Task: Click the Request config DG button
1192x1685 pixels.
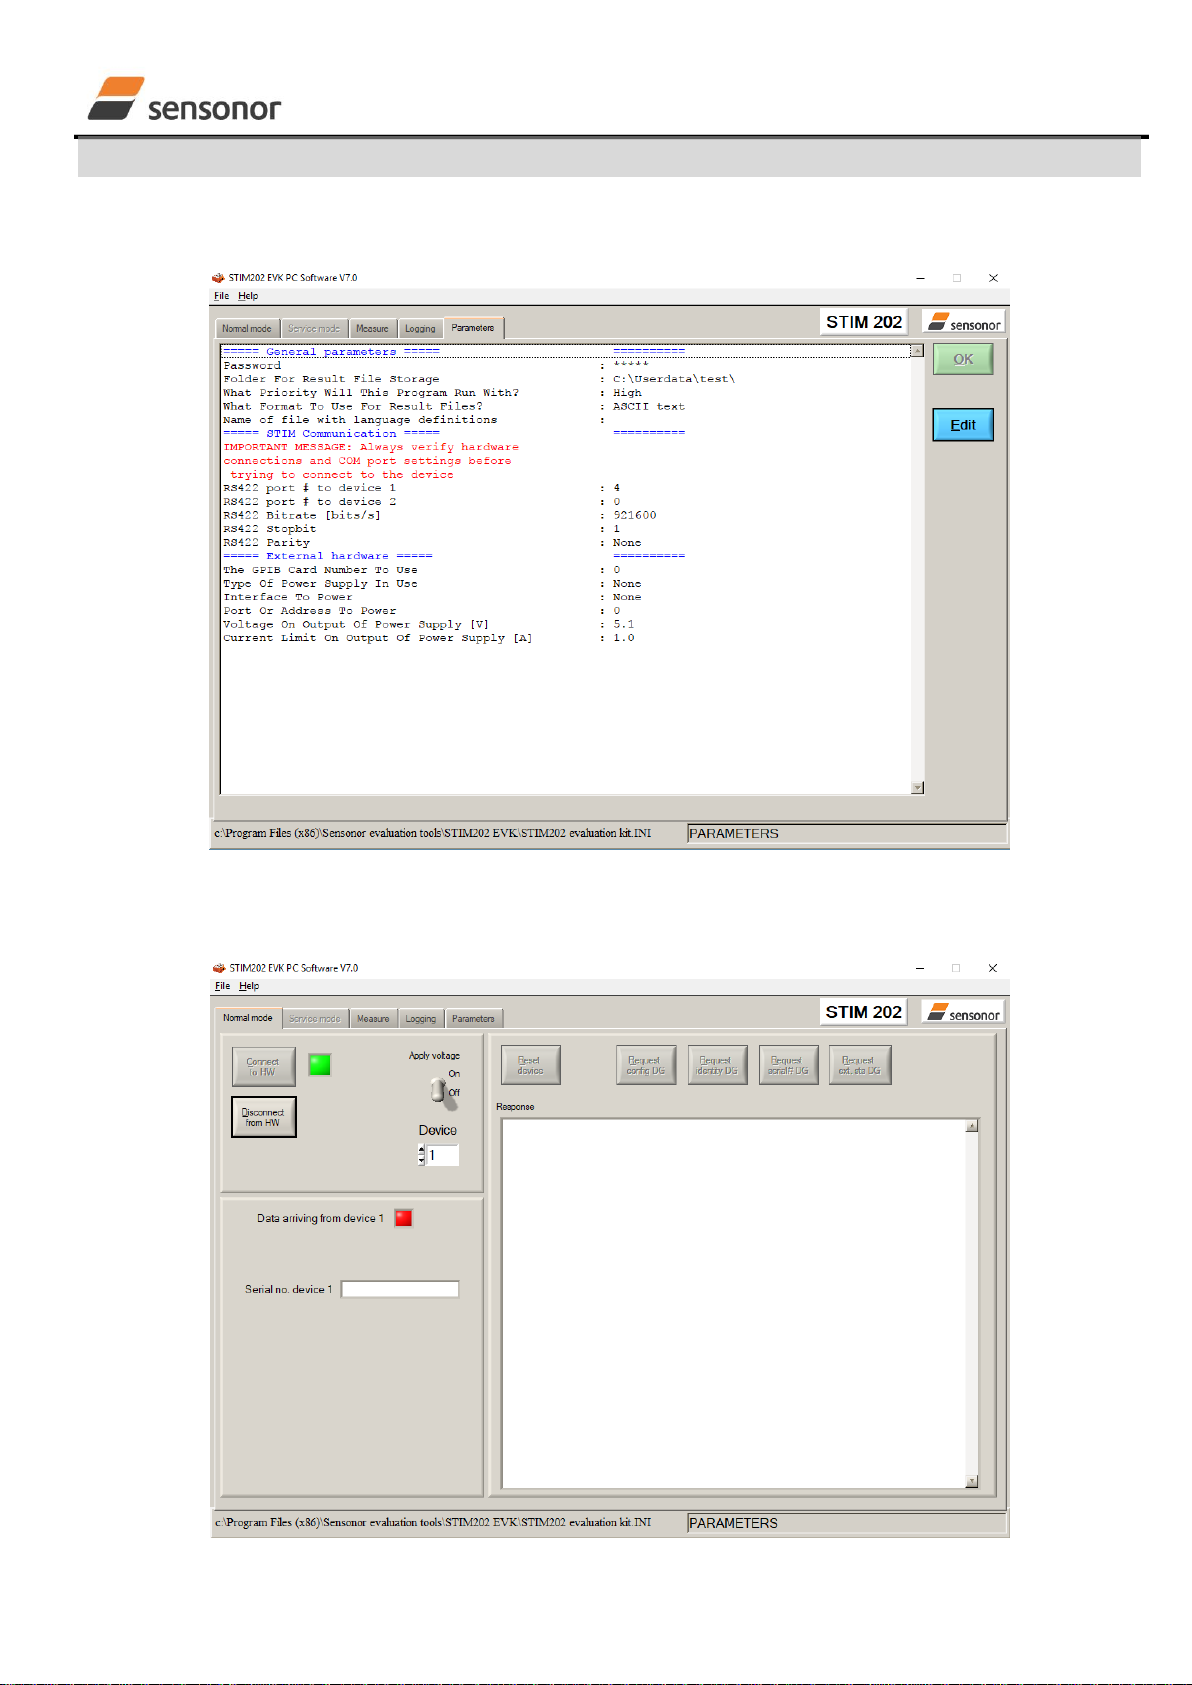Action: (x=646, y=1065)
